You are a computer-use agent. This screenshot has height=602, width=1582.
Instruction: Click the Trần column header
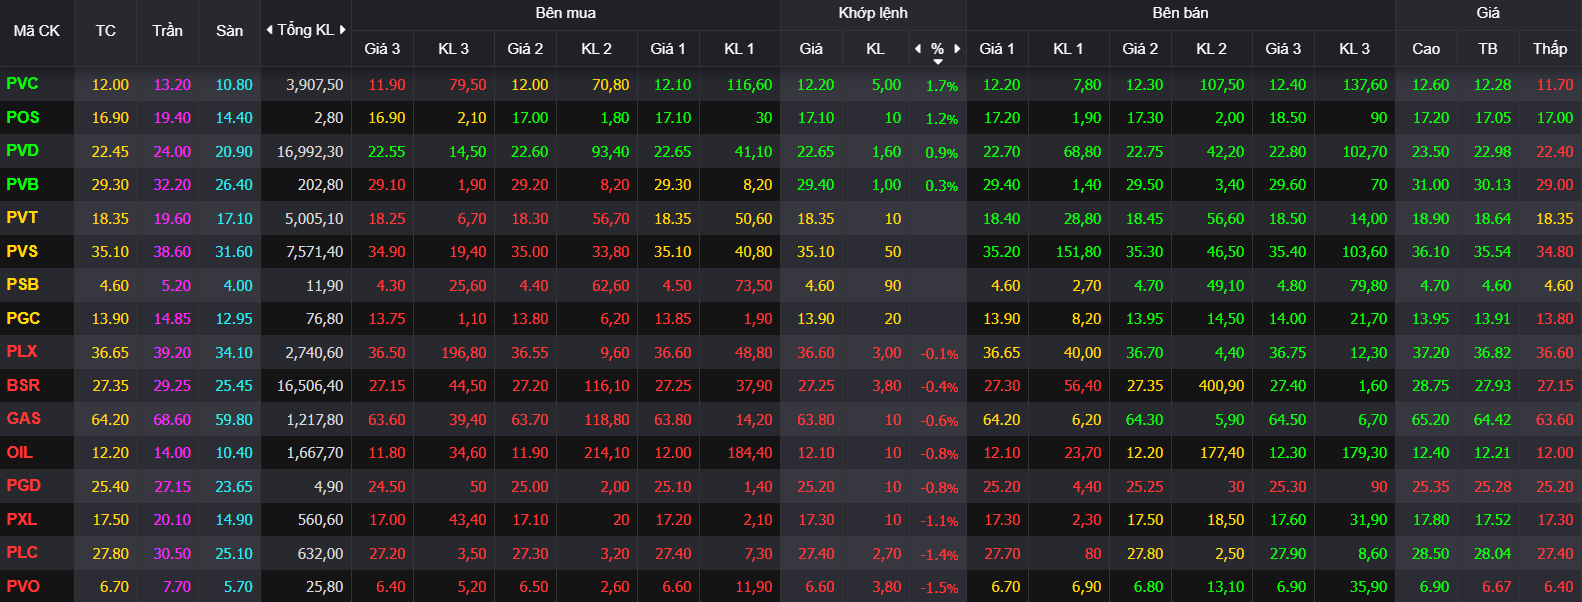[x=168, y=31]
